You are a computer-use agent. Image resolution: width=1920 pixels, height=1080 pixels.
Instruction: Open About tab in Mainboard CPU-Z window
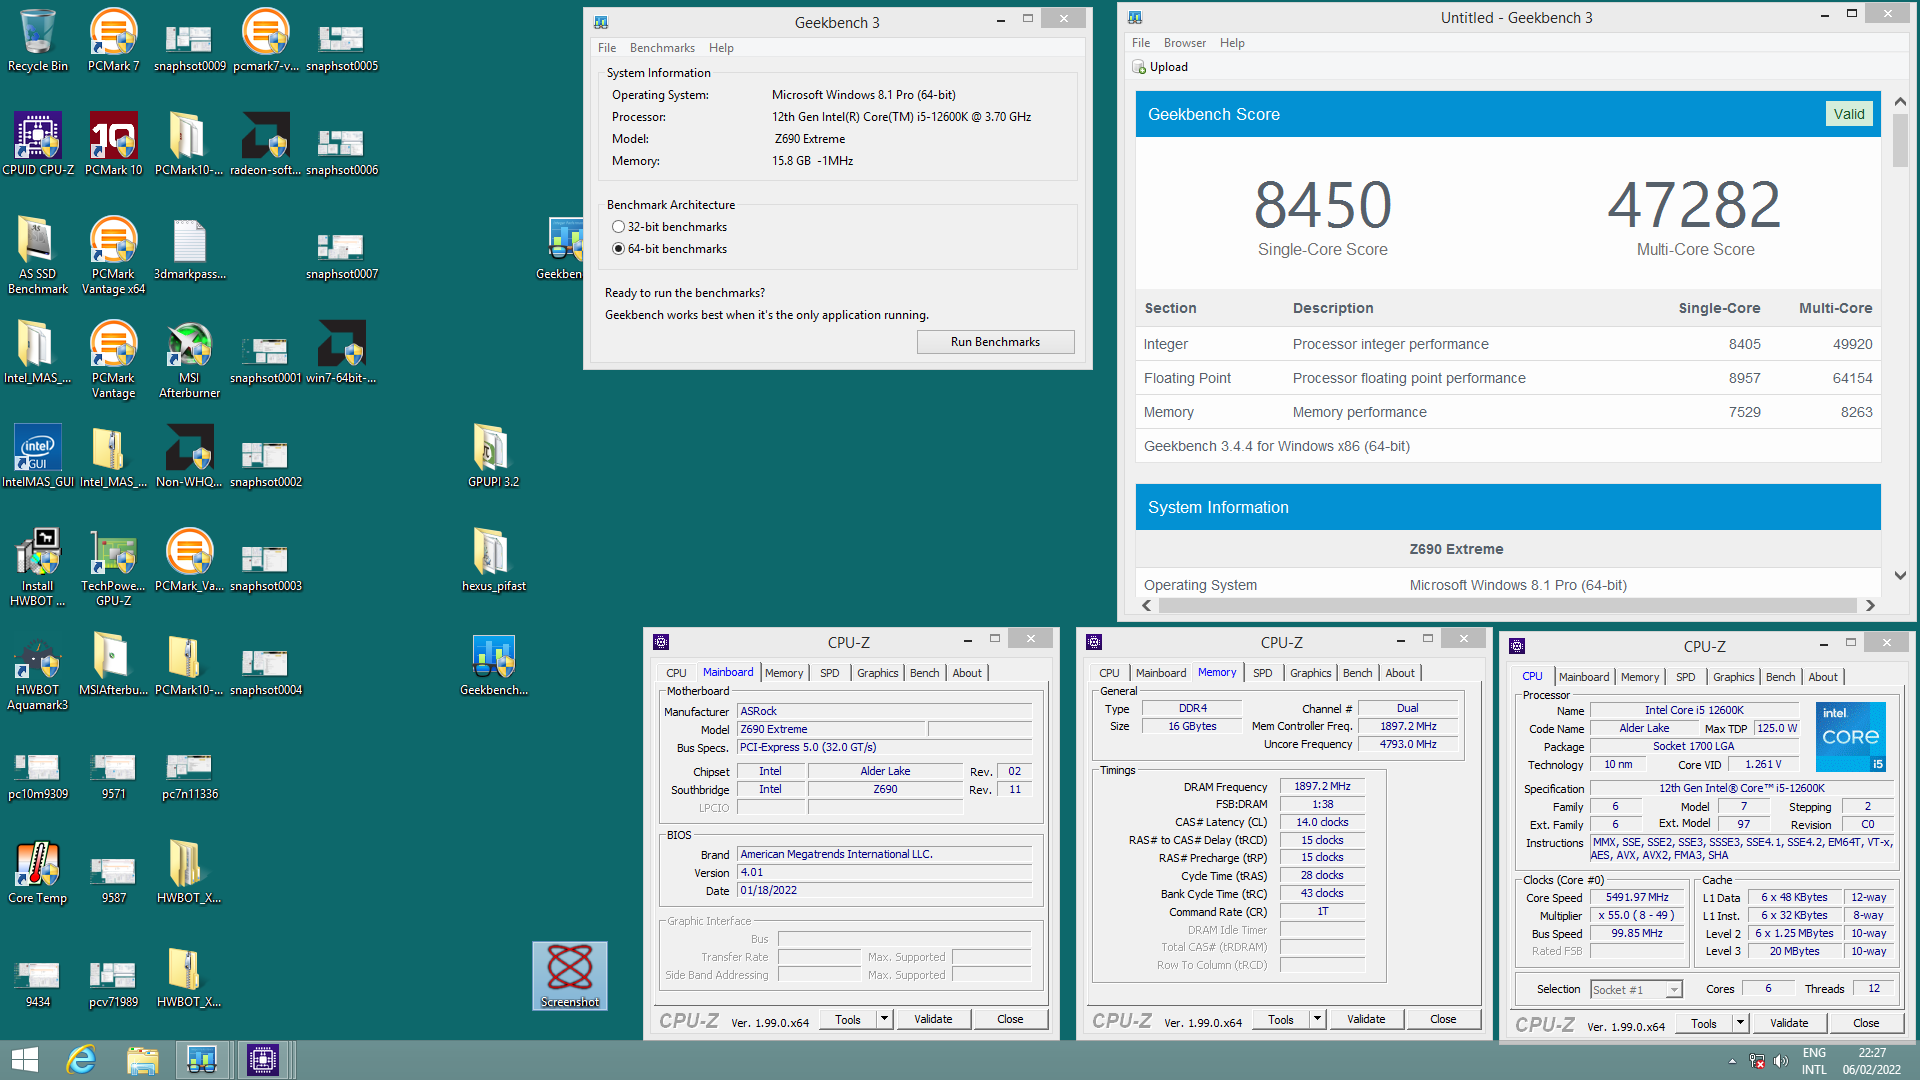coord(966,673)
